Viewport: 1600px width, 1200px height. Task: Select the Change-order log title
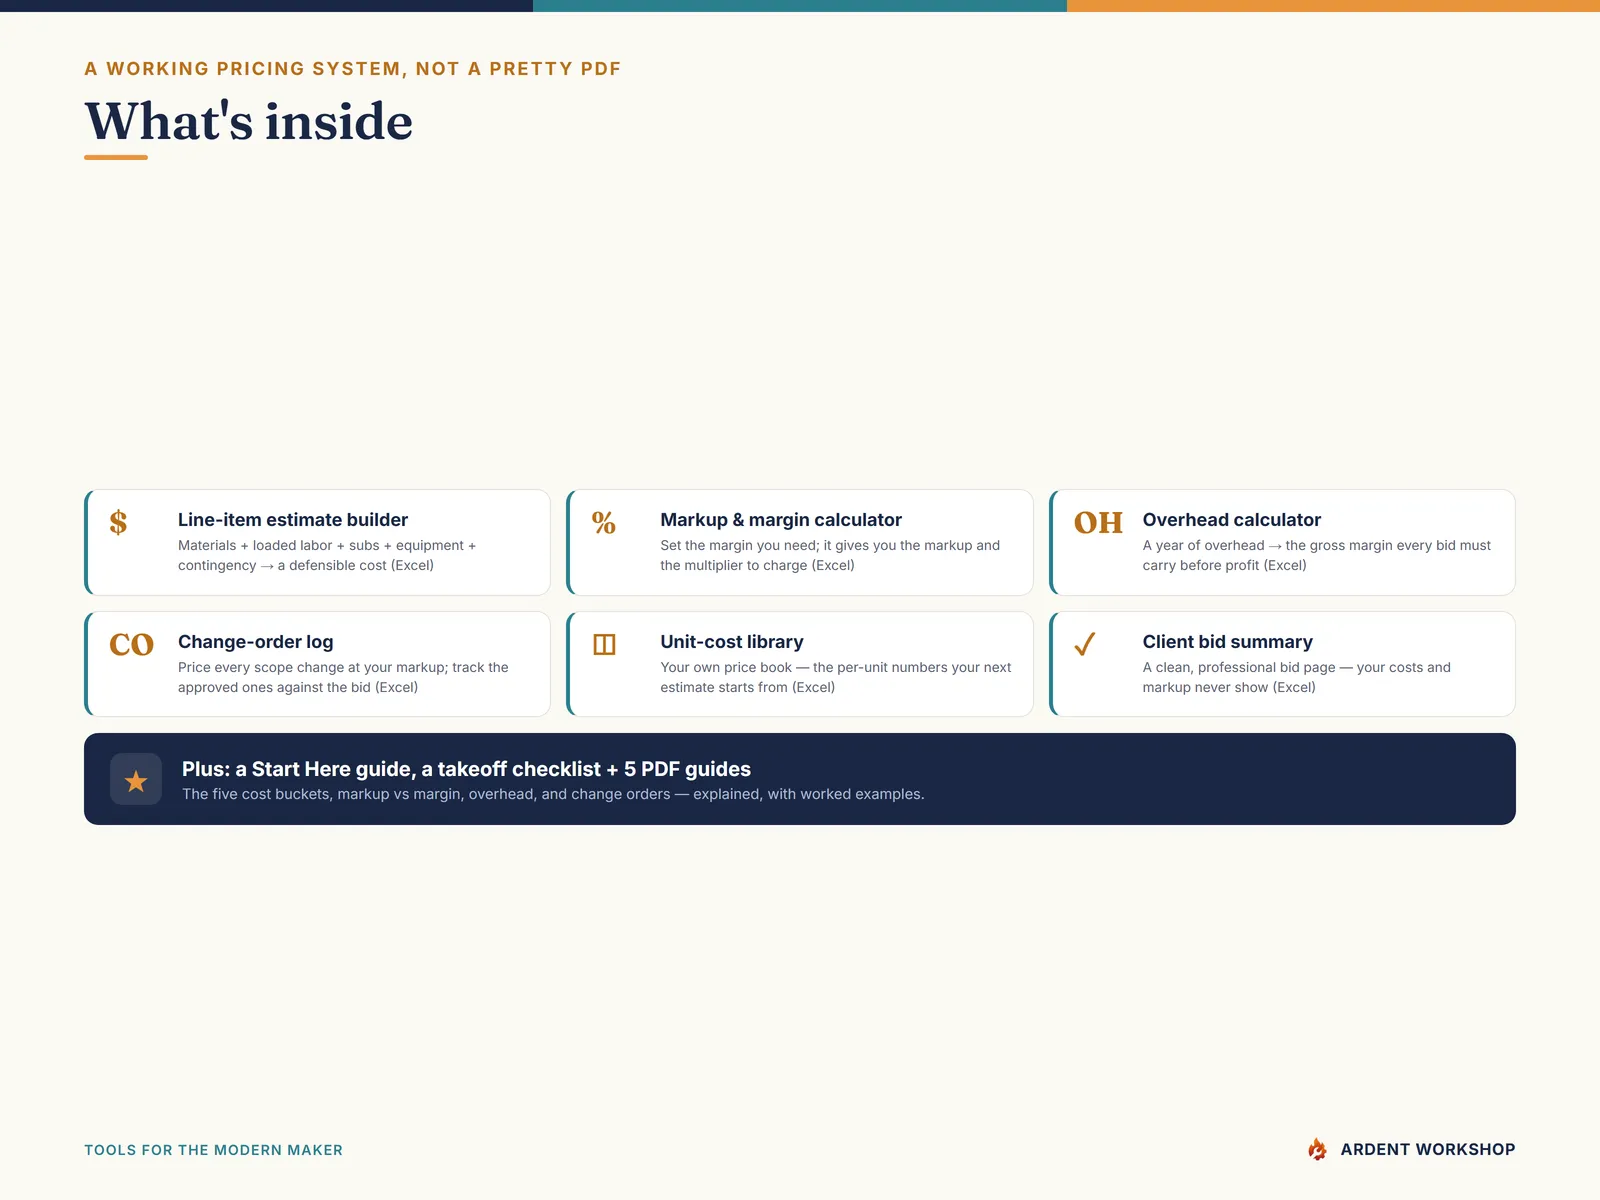point(256,642)
